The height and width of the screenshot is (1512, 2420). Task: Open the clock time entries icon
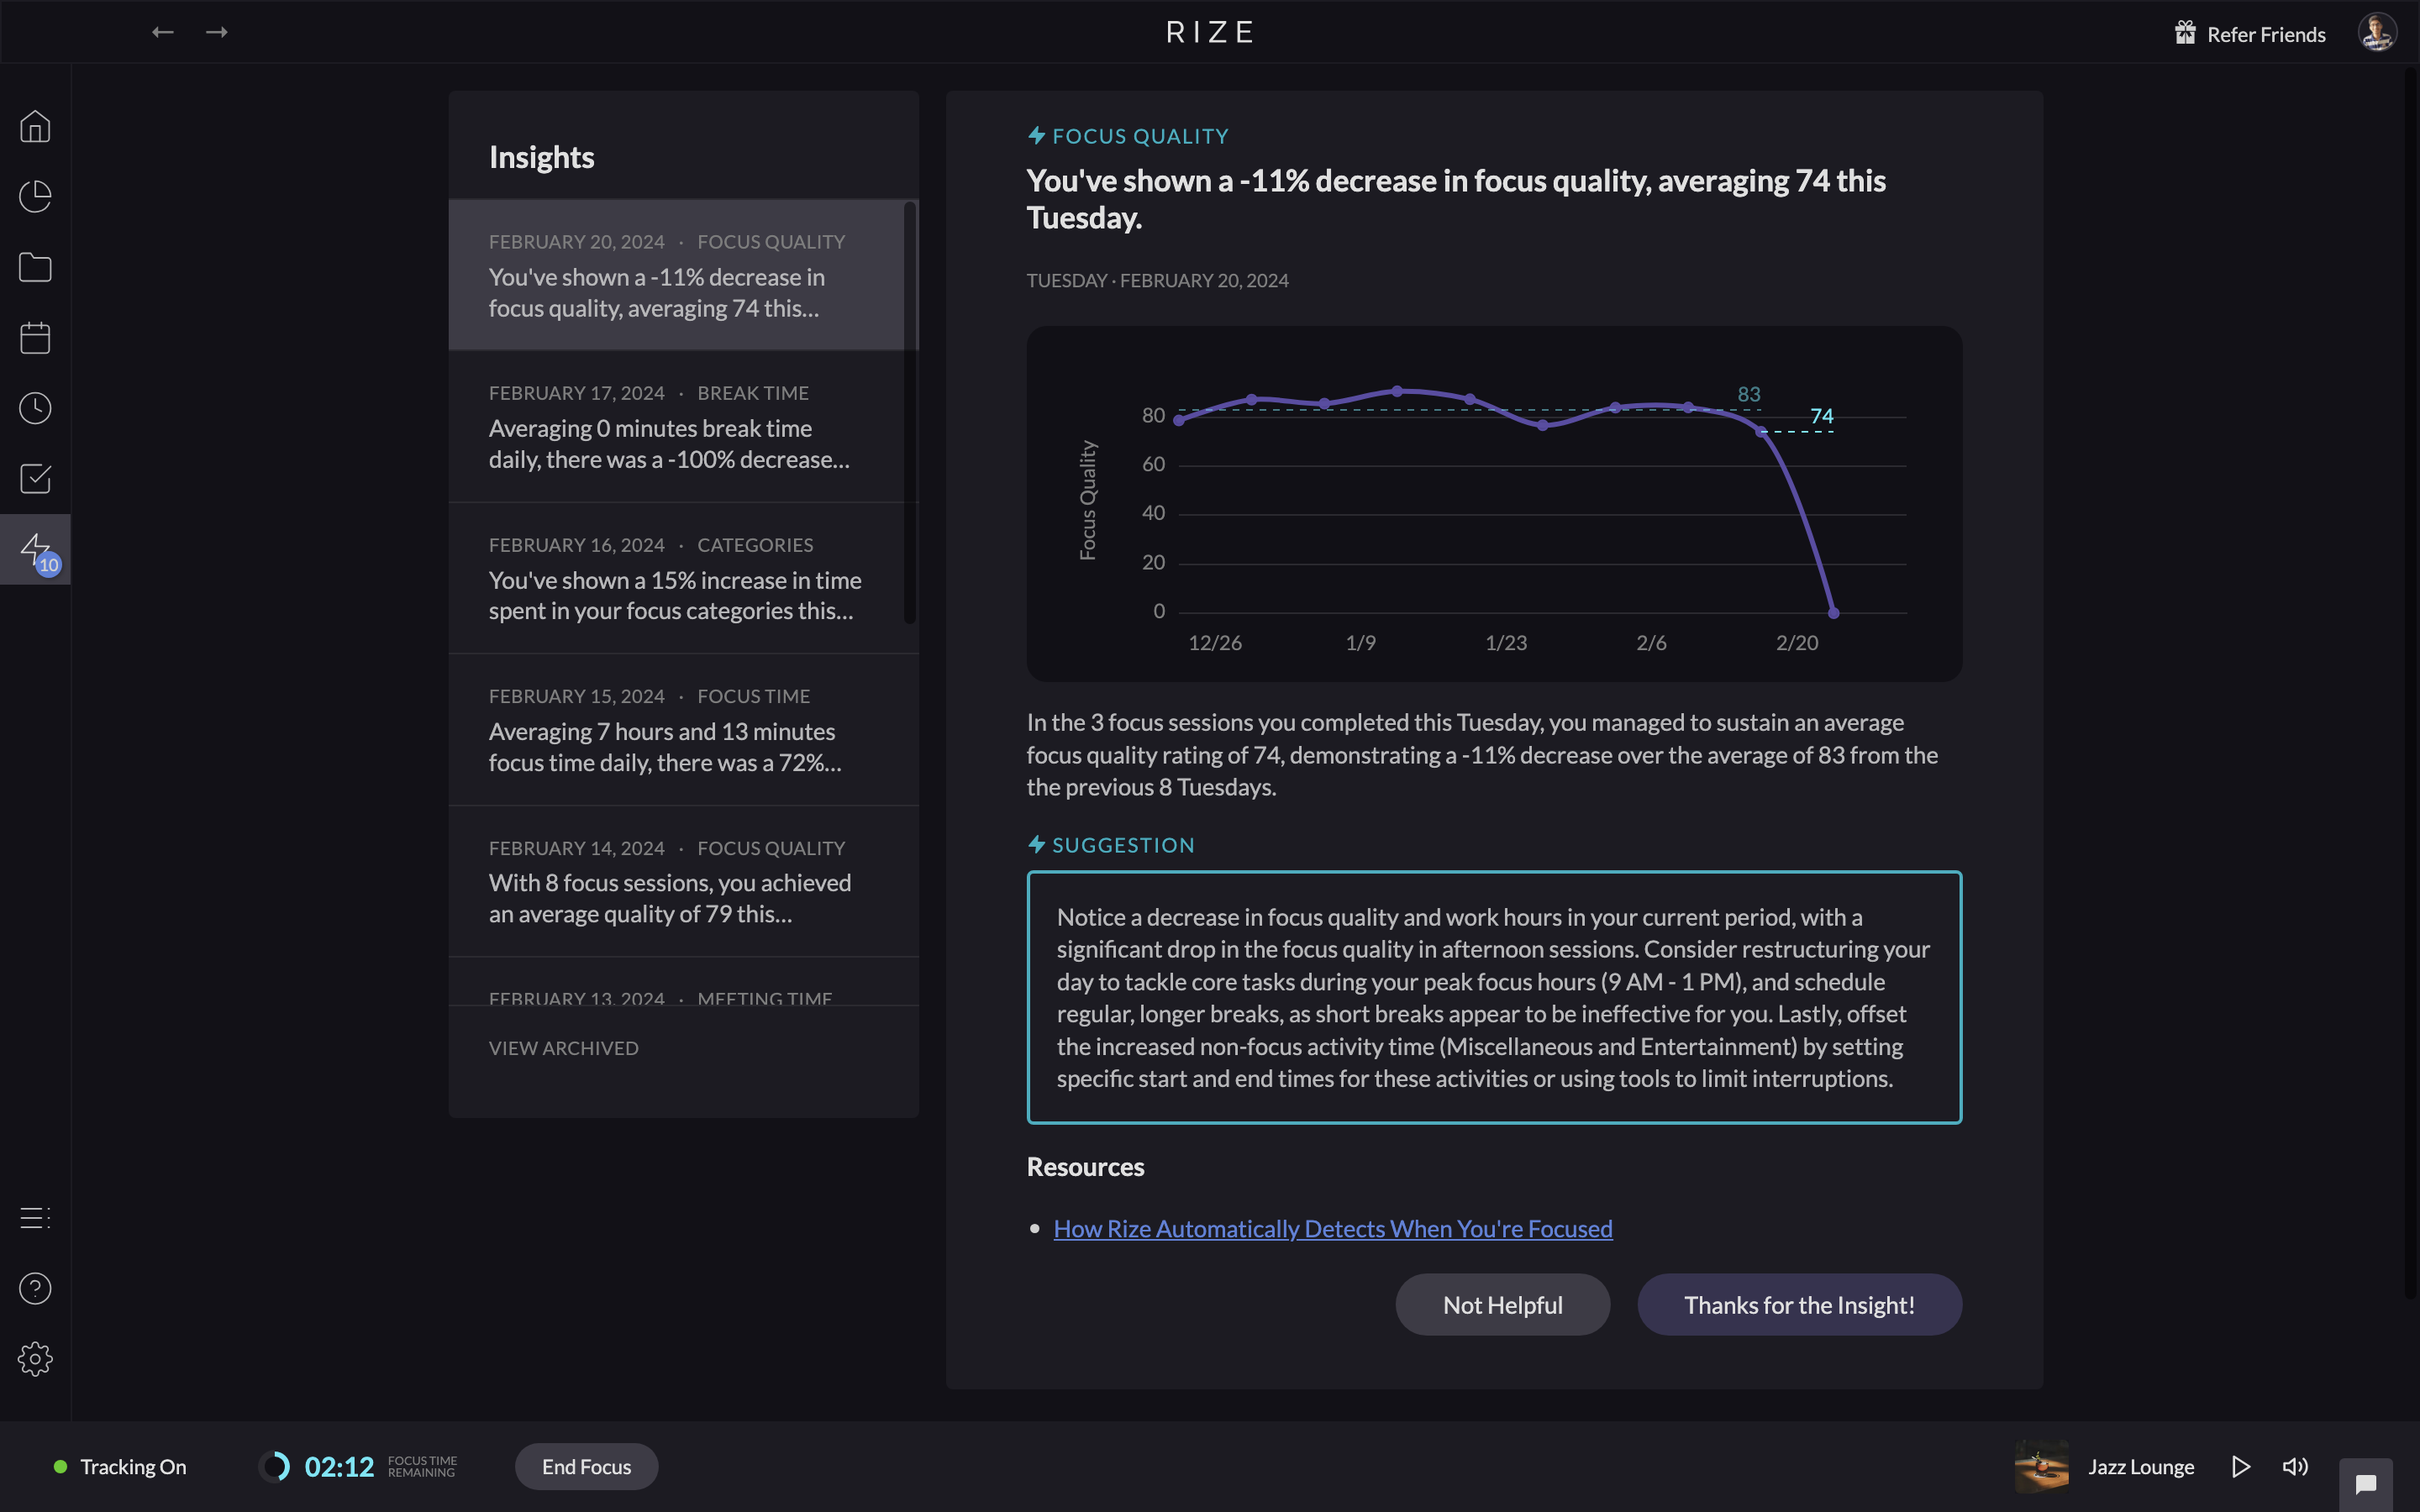pos(35,408)
